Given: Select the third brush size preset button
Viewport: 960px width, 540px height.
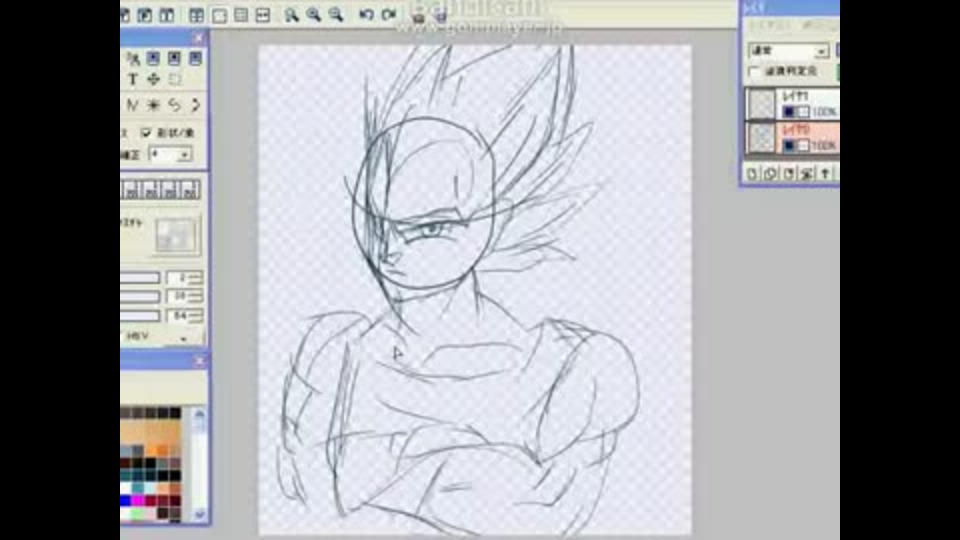Looking at the screenshot, I should click(170, 190).
